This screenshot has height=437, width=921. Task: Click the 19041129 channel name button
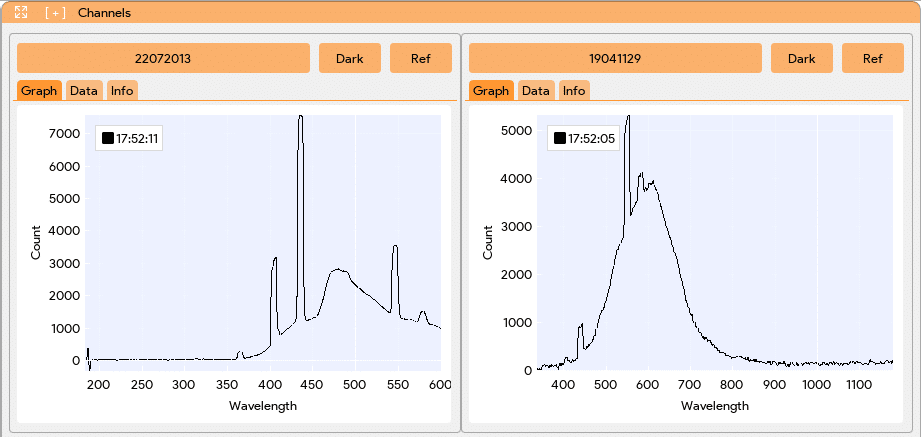[615, 58]
